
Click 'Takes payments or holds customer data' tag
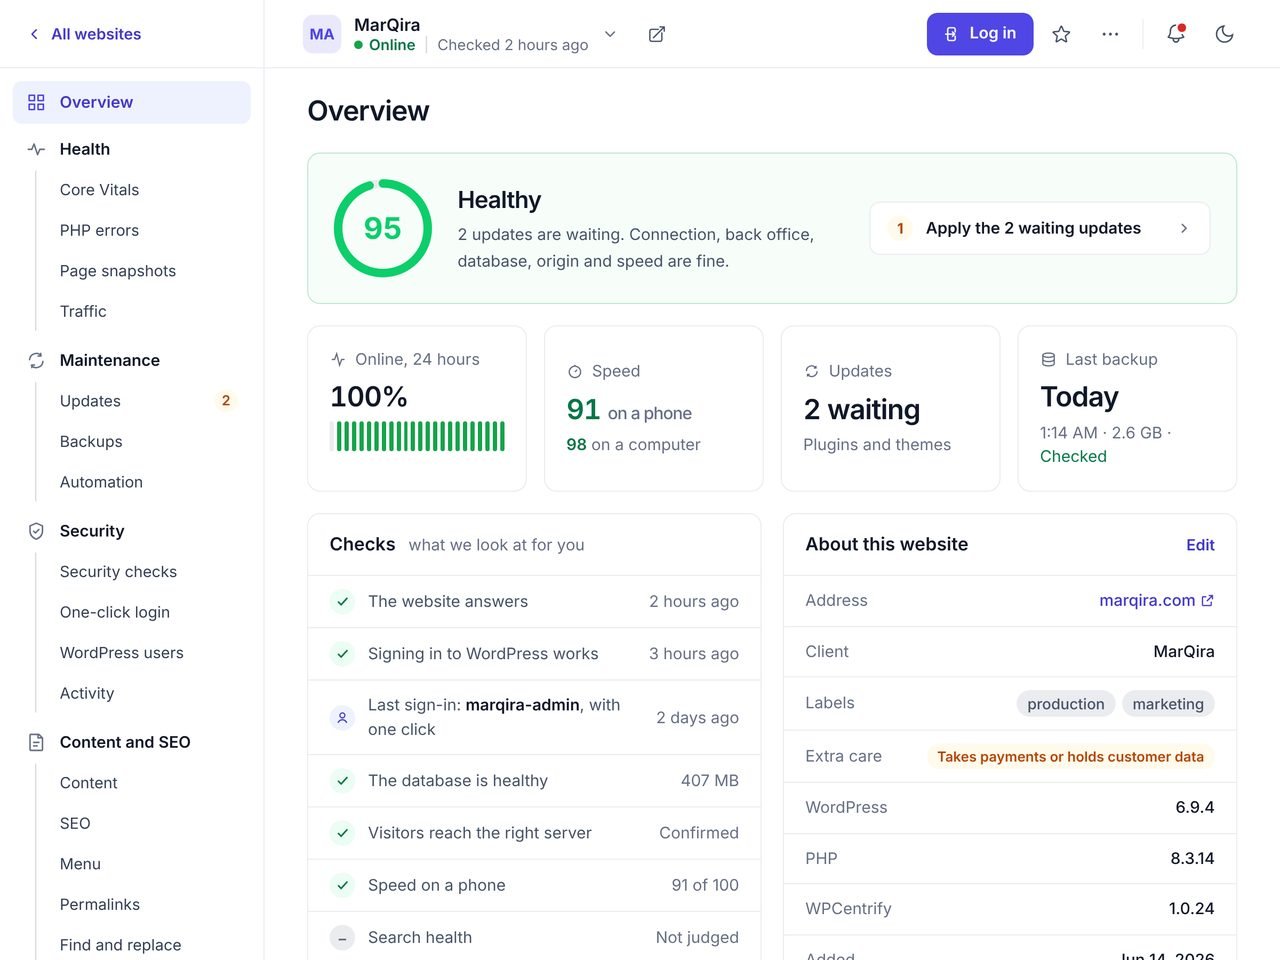(1070, 757)
